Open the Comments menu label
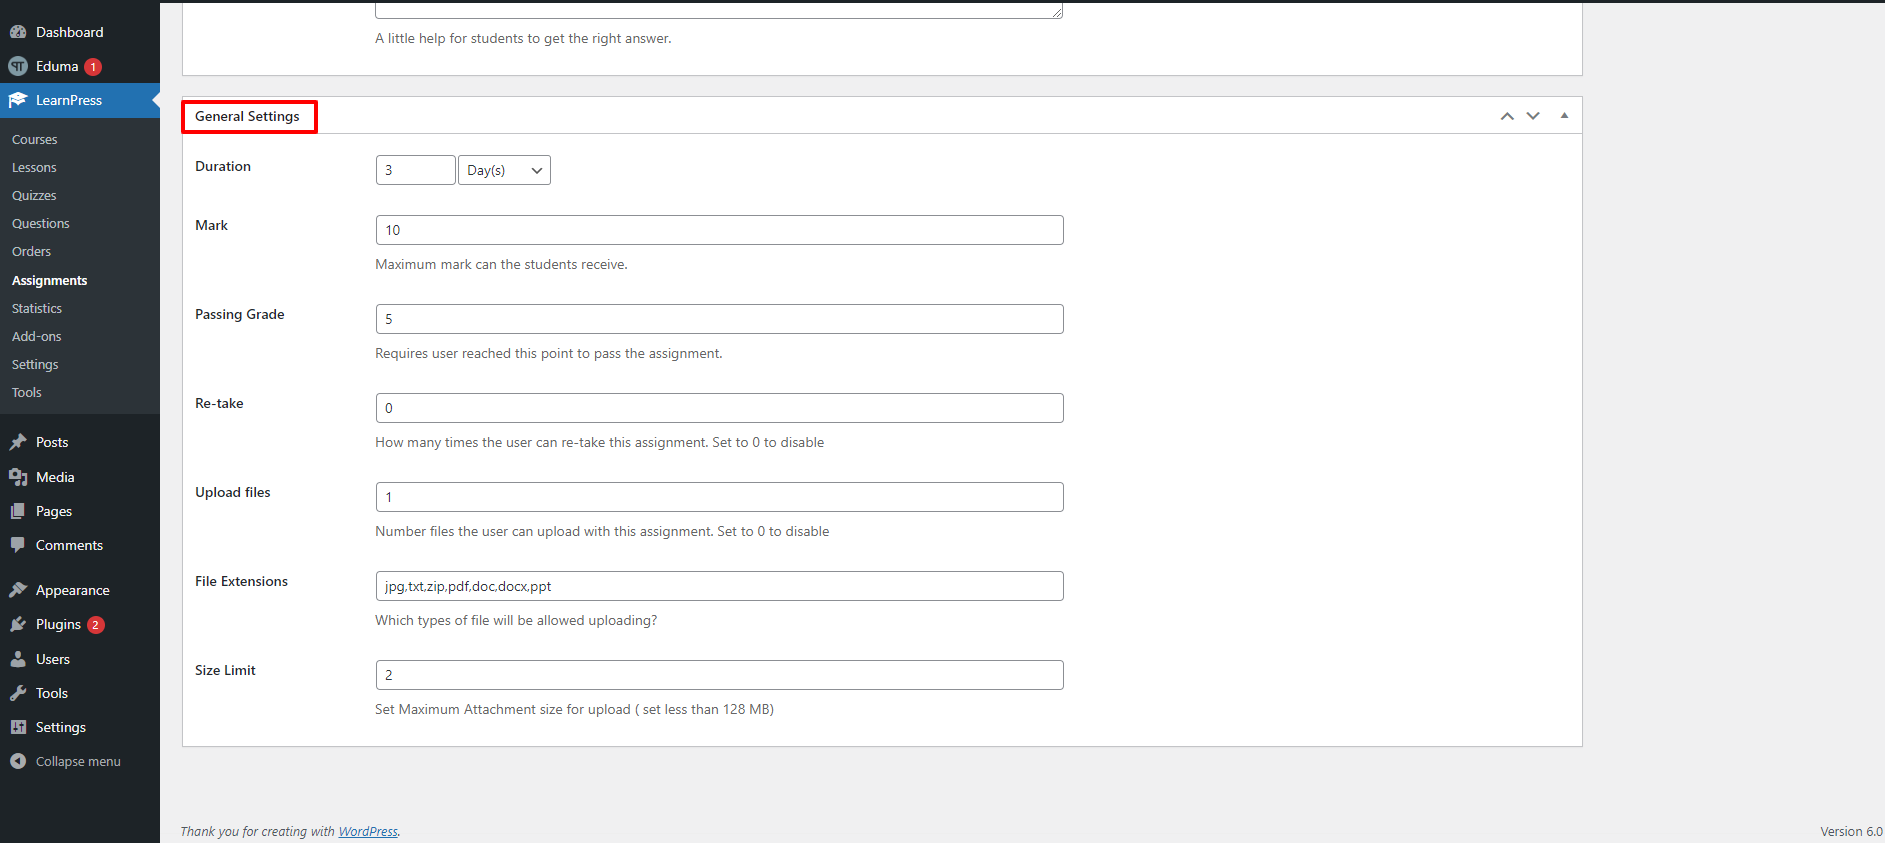The image size is (1885, 843). point(69,545)
